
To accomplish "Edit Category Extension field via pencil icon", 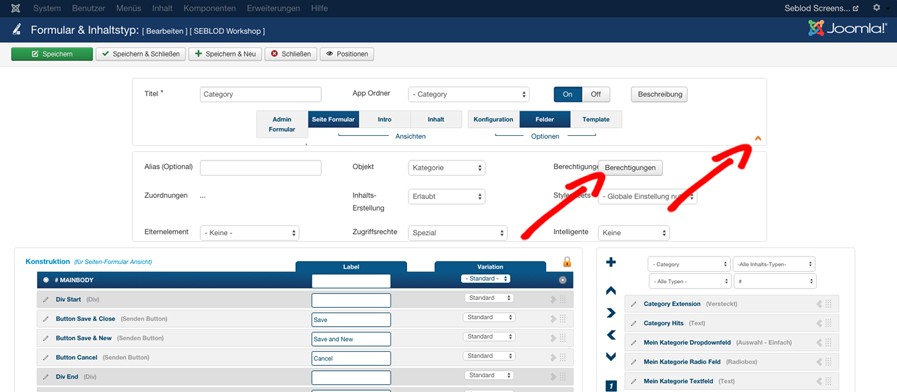I will (633, 304).
